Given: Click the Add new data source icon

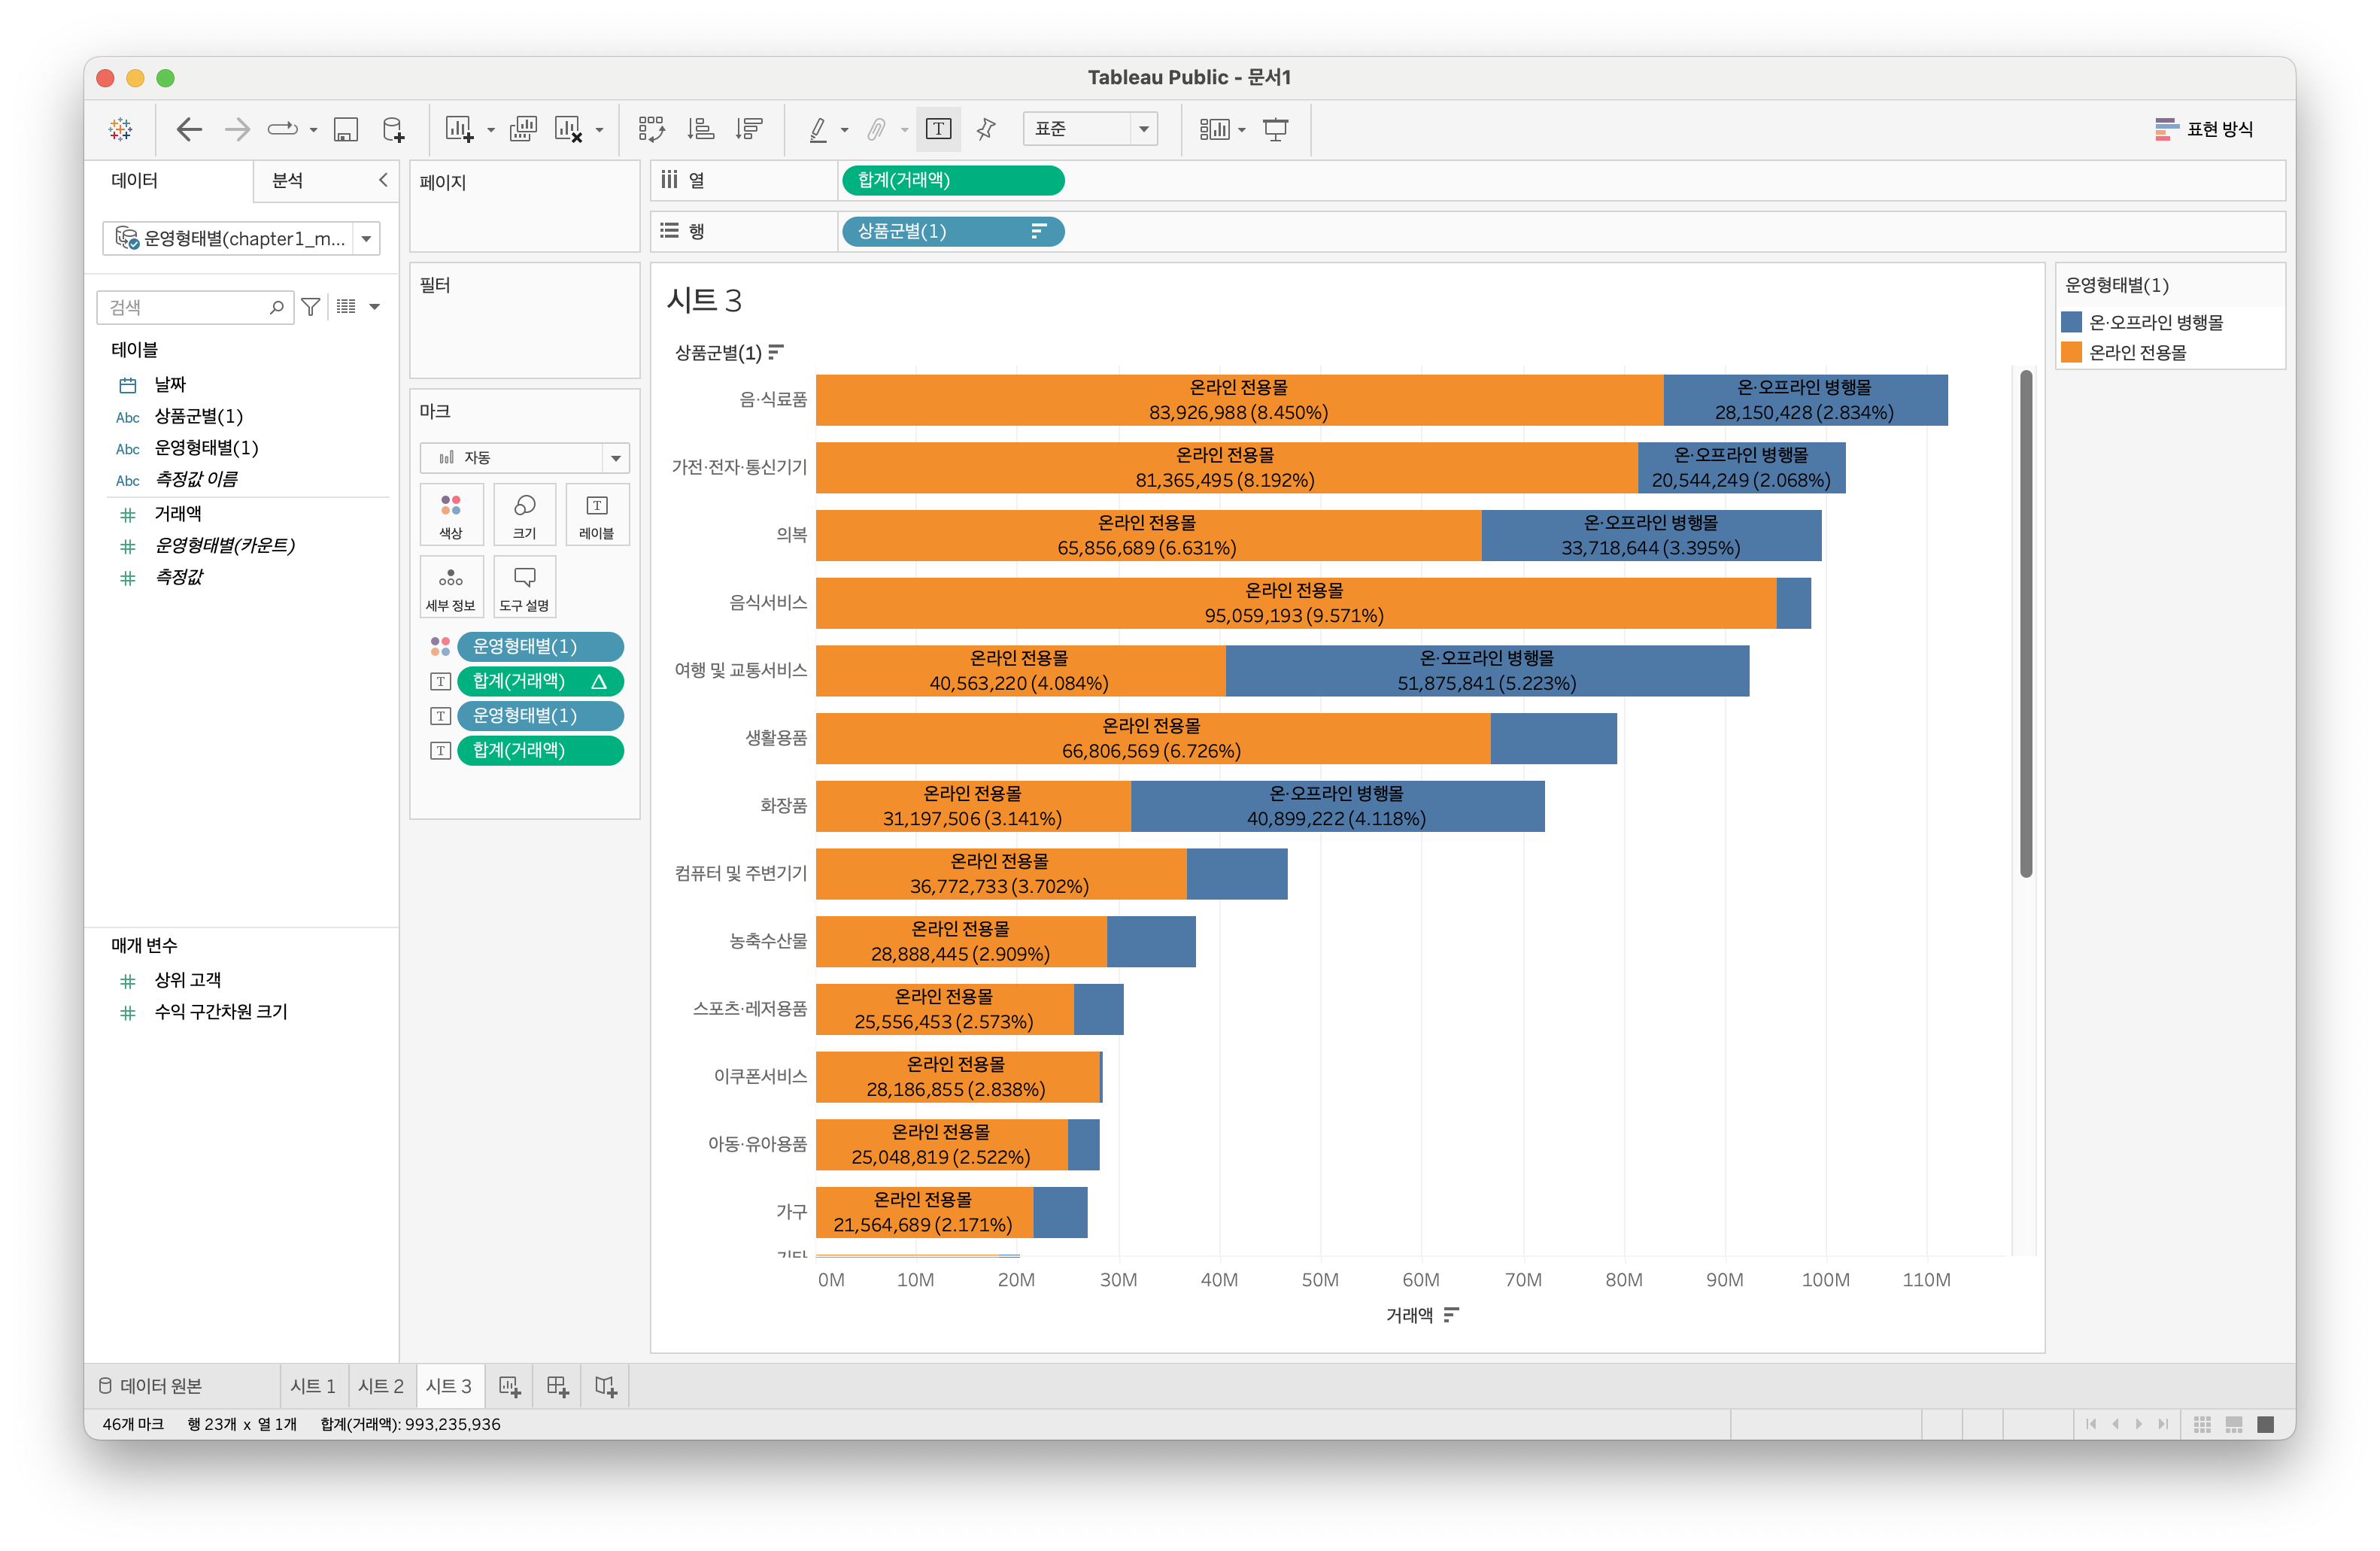Looking at the screenshot, I should coord(394,129).
